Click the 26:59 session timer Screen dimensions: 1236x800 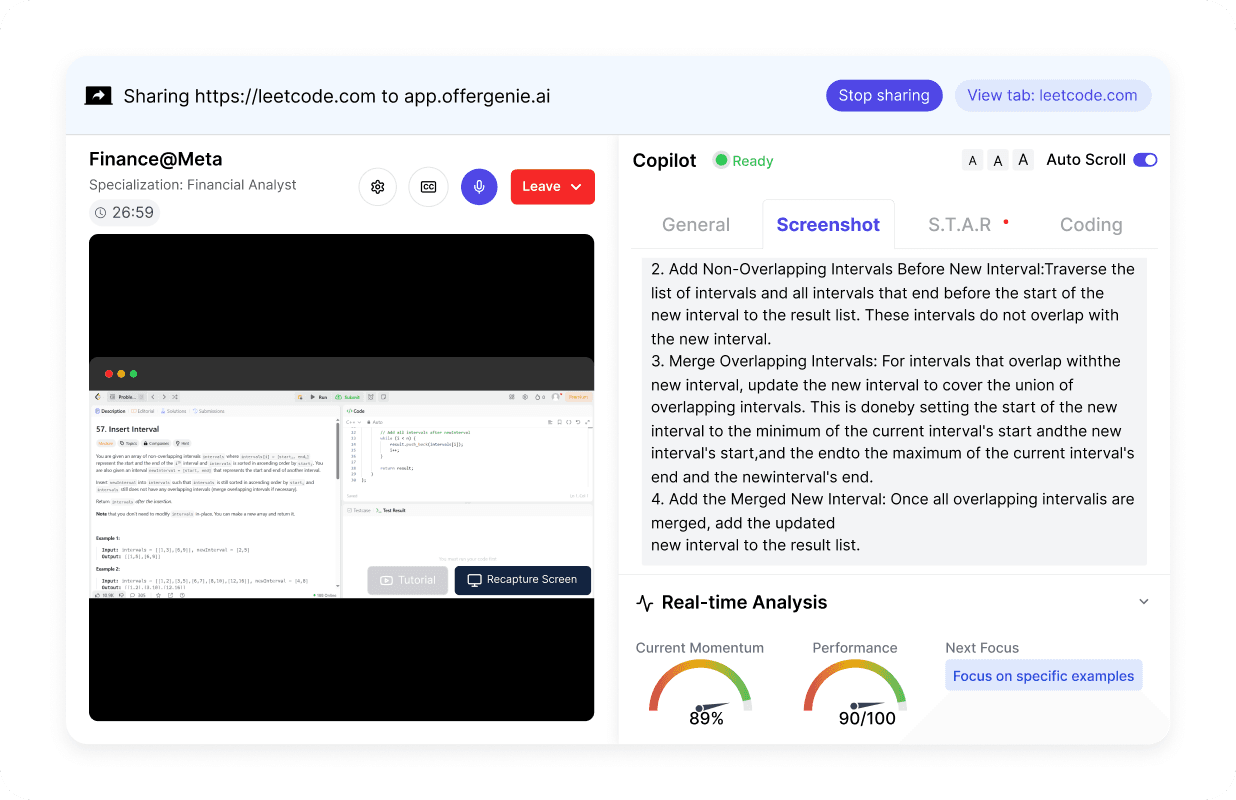(x=125, y=212)
